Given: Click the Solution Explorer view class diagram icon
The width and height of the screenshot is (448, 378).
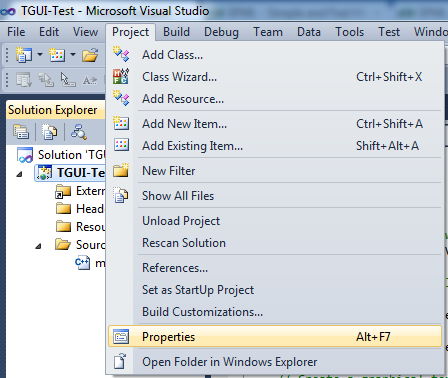Looking at the screenshot, I should [x=79, y=132].
